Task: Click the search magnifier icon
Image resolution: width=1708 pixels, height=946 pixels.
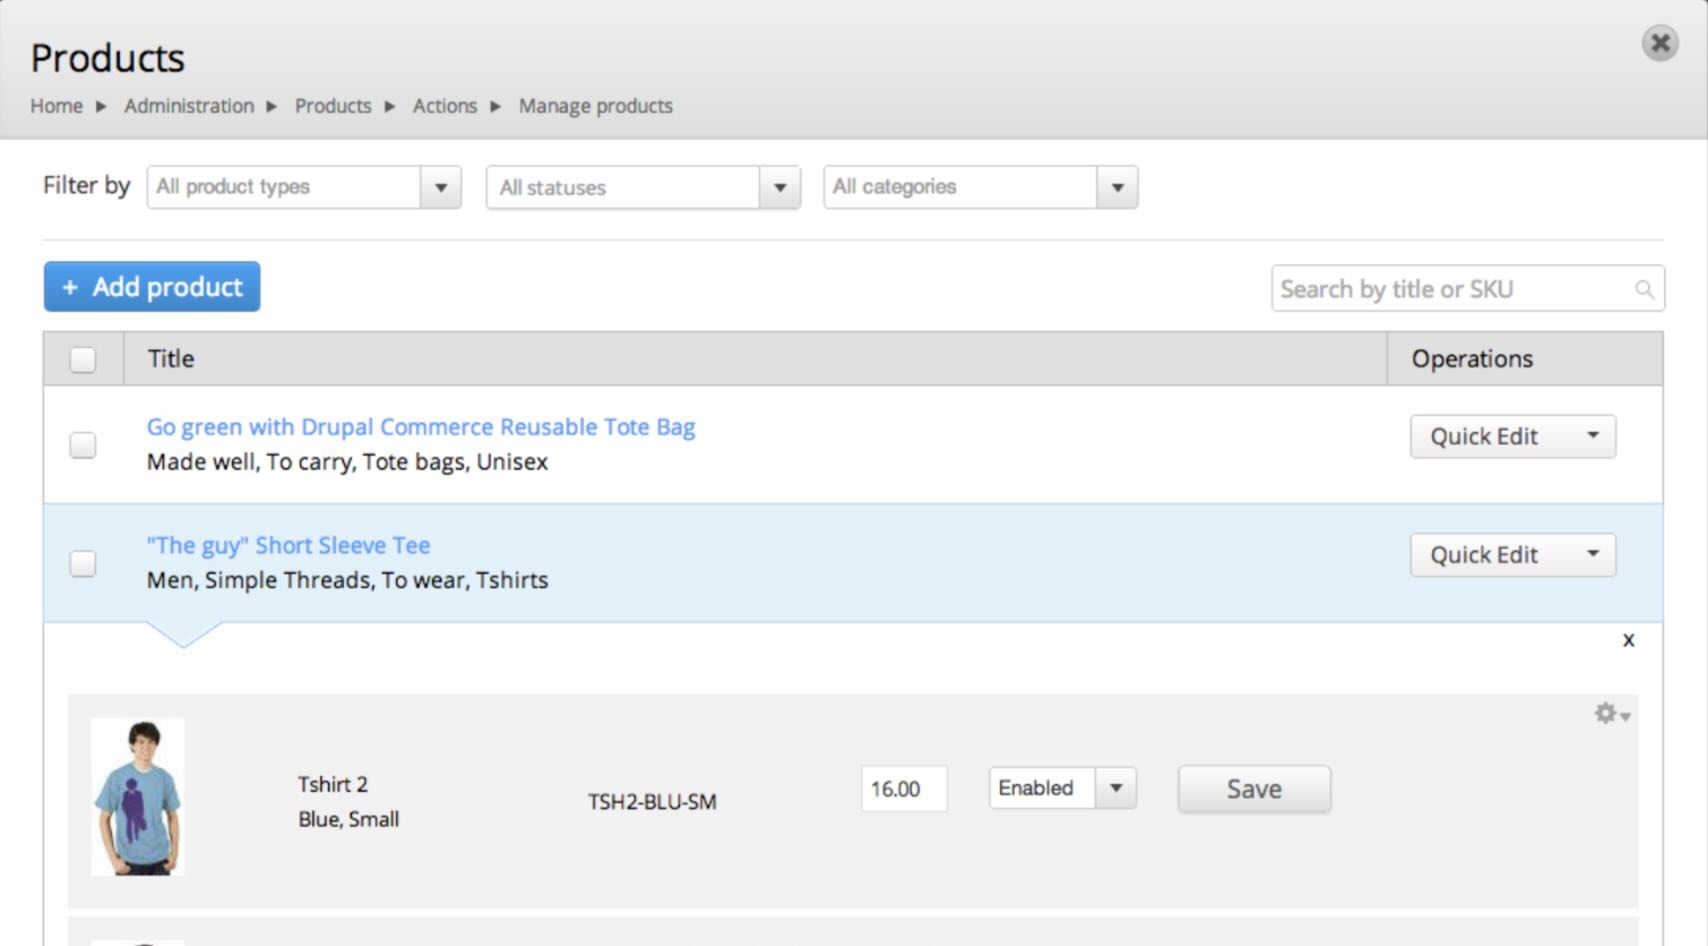Action: [x=1644, y=289]
